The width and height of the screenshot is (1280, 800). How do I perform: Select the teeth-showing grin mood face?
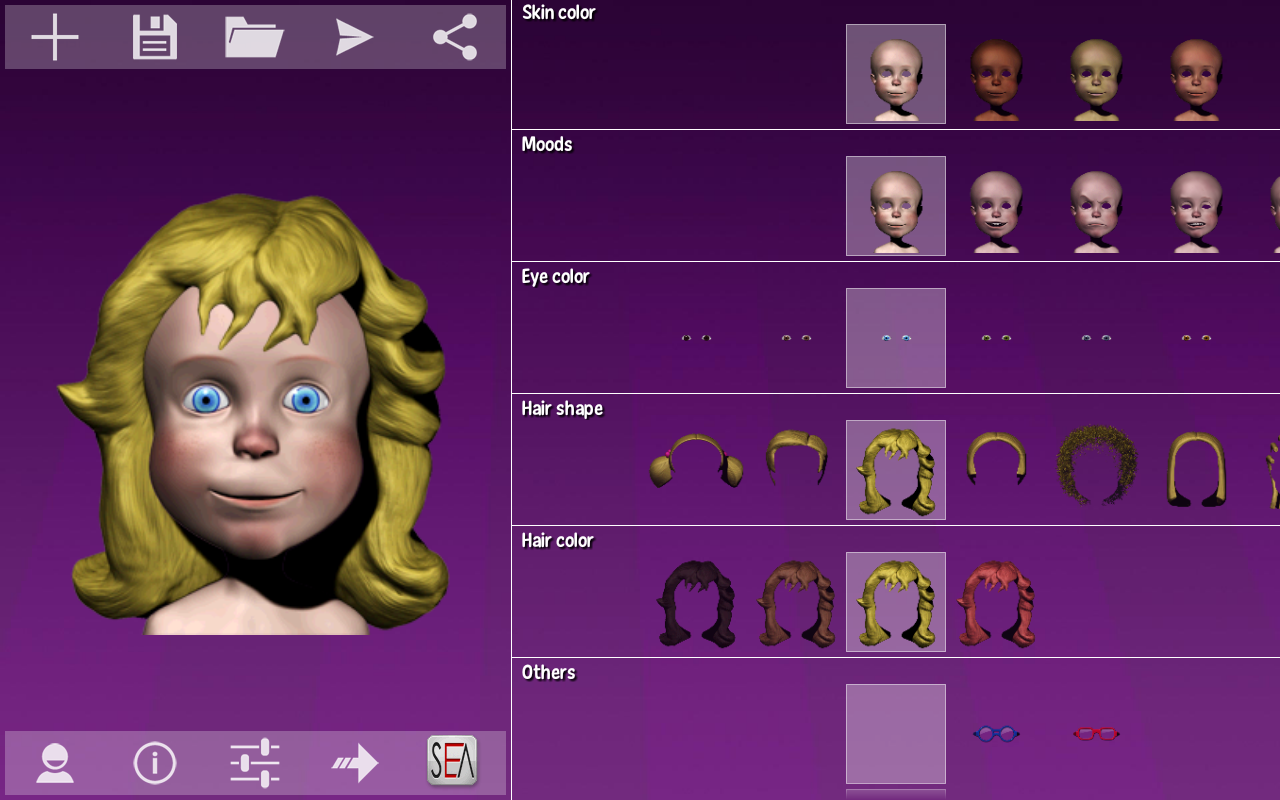(x=1196, y=210)
